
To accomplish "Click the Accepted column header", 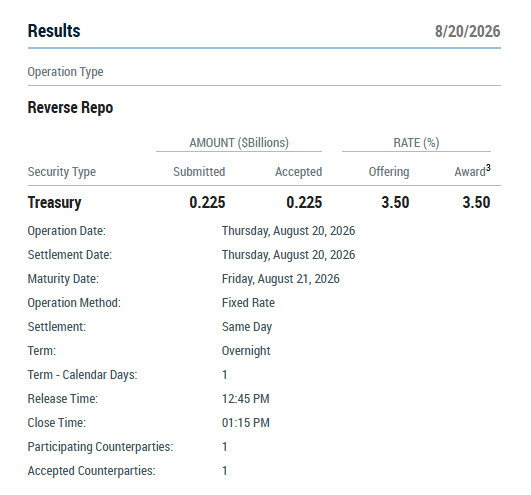I will (x=298, y=172).
